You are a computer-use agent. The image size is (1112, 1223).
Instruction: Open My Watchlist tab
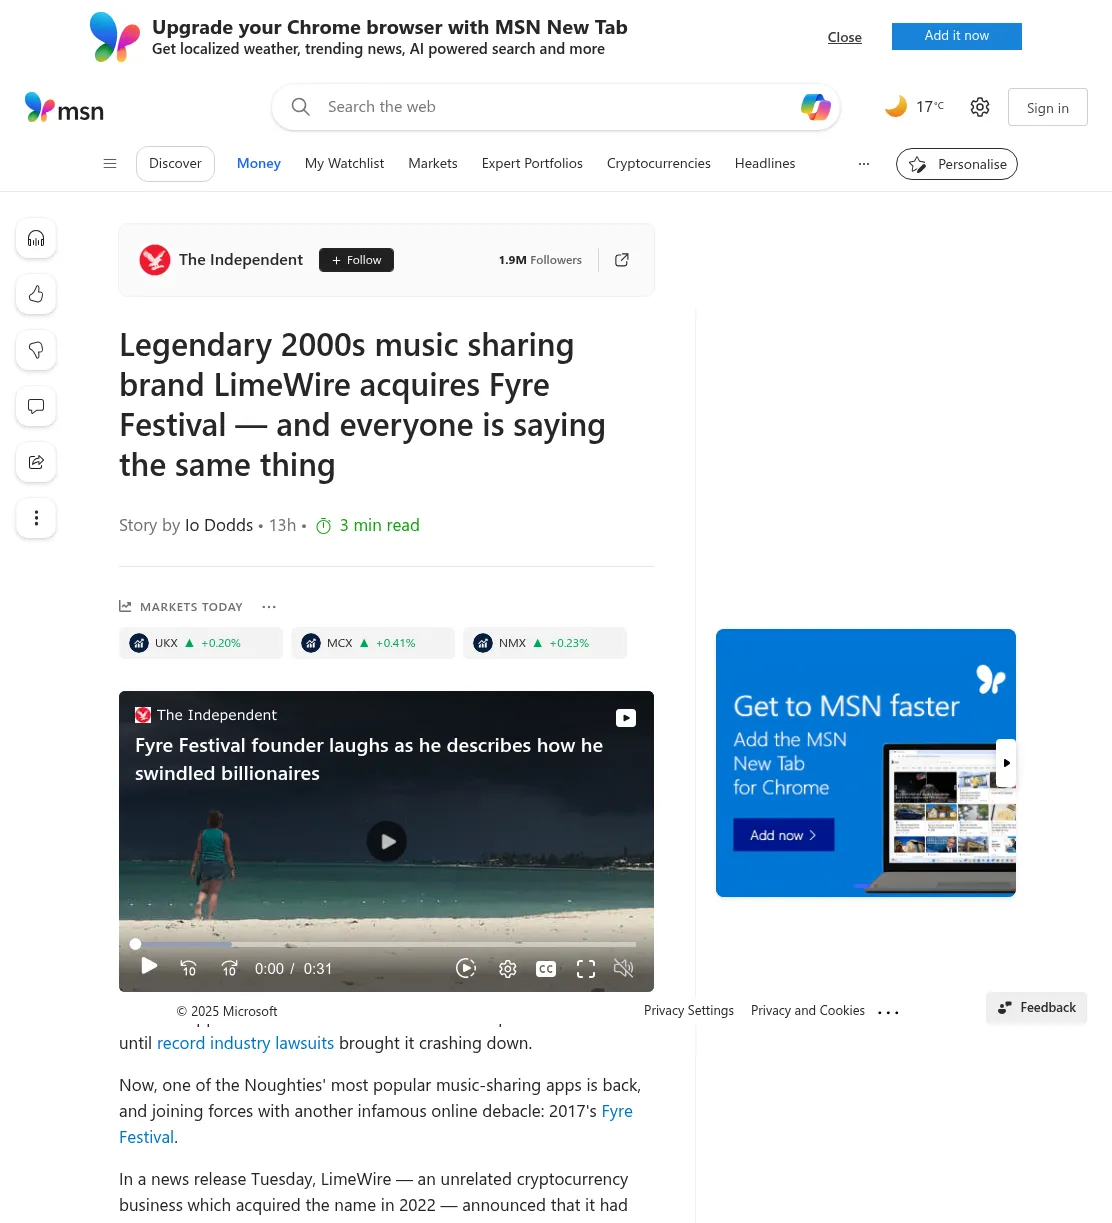[x=344, y=164]
